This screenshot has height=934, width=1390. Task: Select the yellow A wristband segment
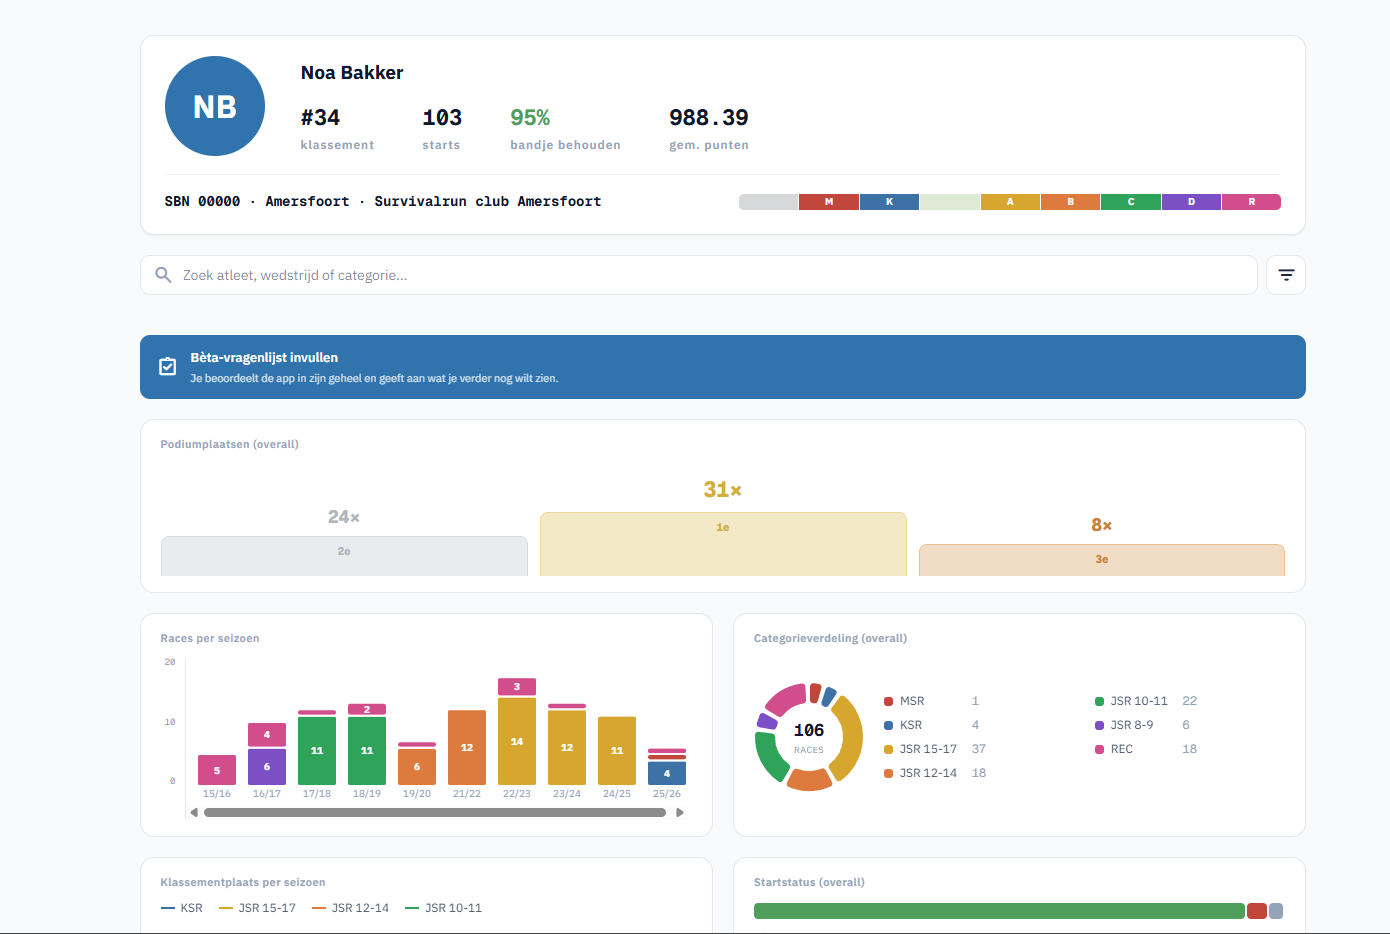pyautogui.click(x=1010, y=202)
